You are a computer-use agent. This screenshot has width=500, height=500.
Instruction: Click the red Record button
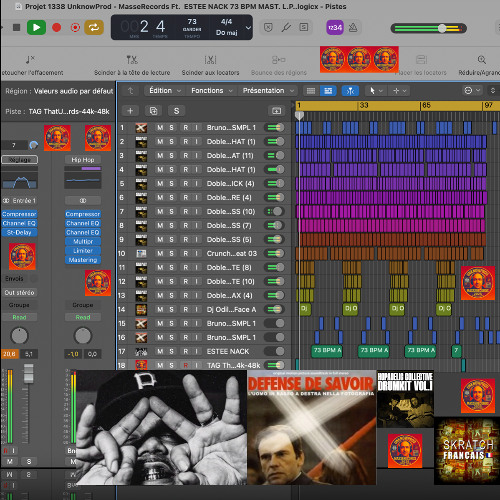click(x=56, y=27)
